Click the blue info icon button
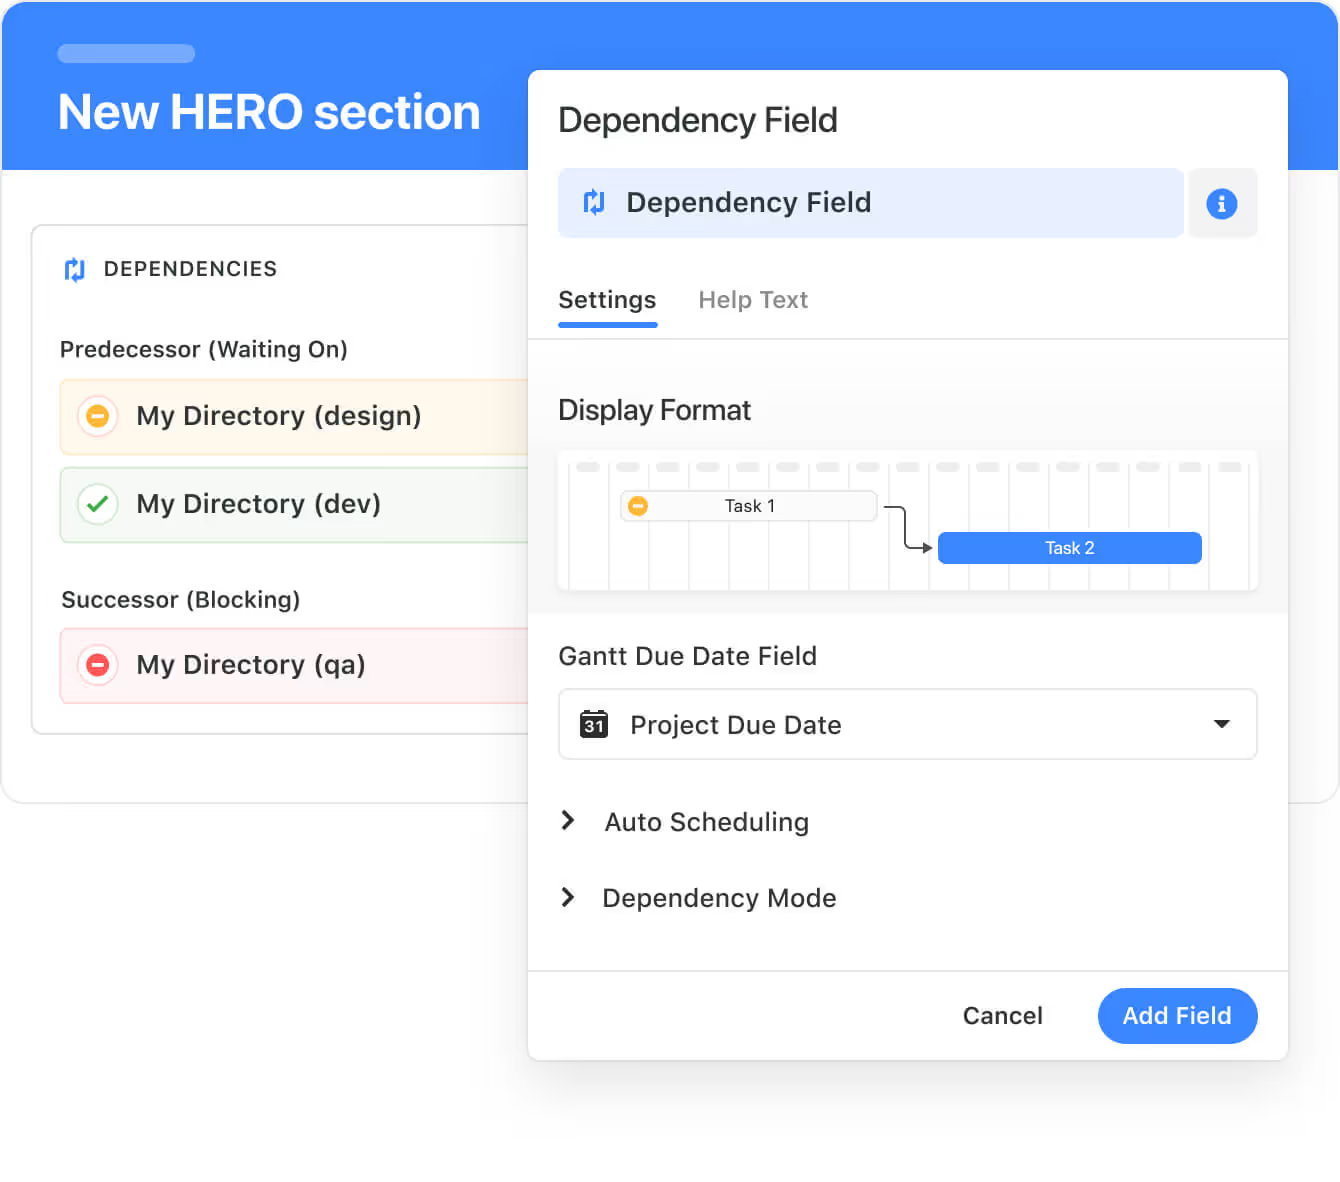The width and height of the screenshot is (1340, 1182). pos(1221,204)
